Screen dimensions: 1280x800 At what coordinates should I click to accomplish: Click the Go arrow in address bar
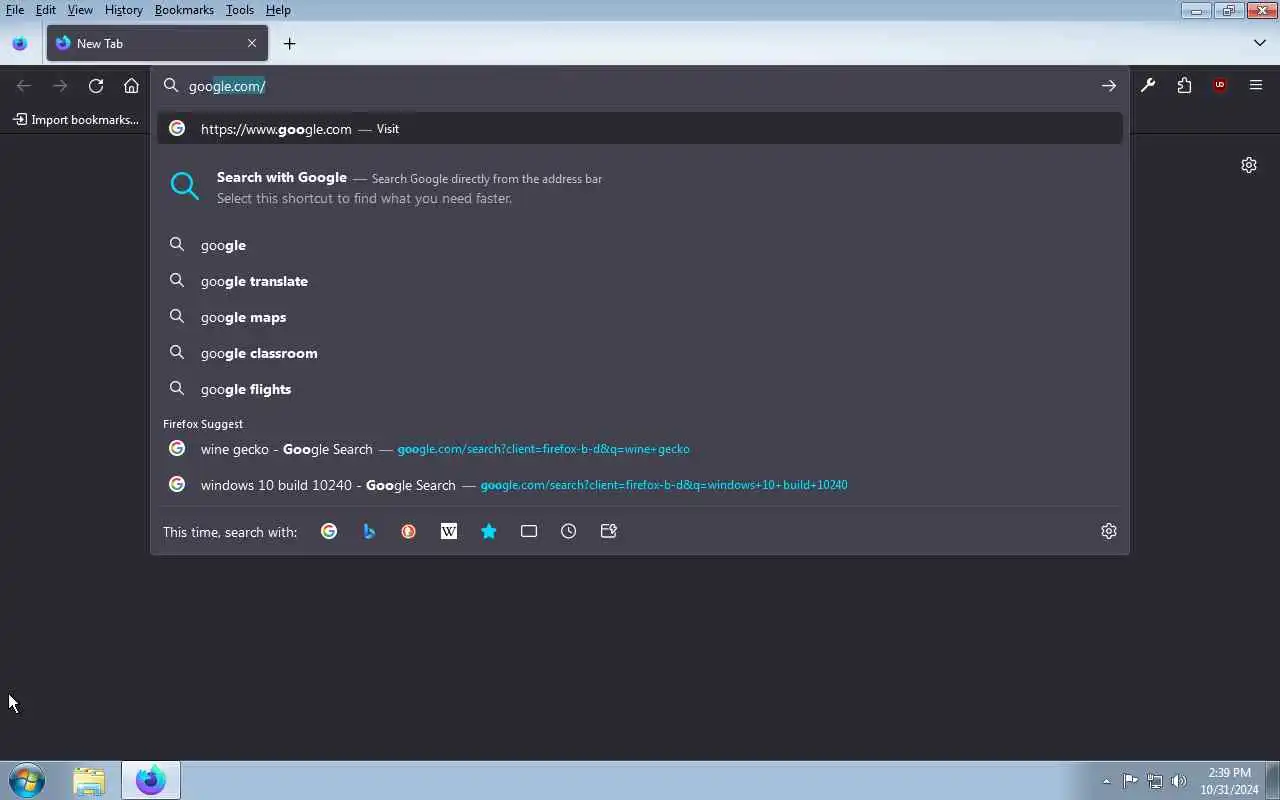[1108, 86]
